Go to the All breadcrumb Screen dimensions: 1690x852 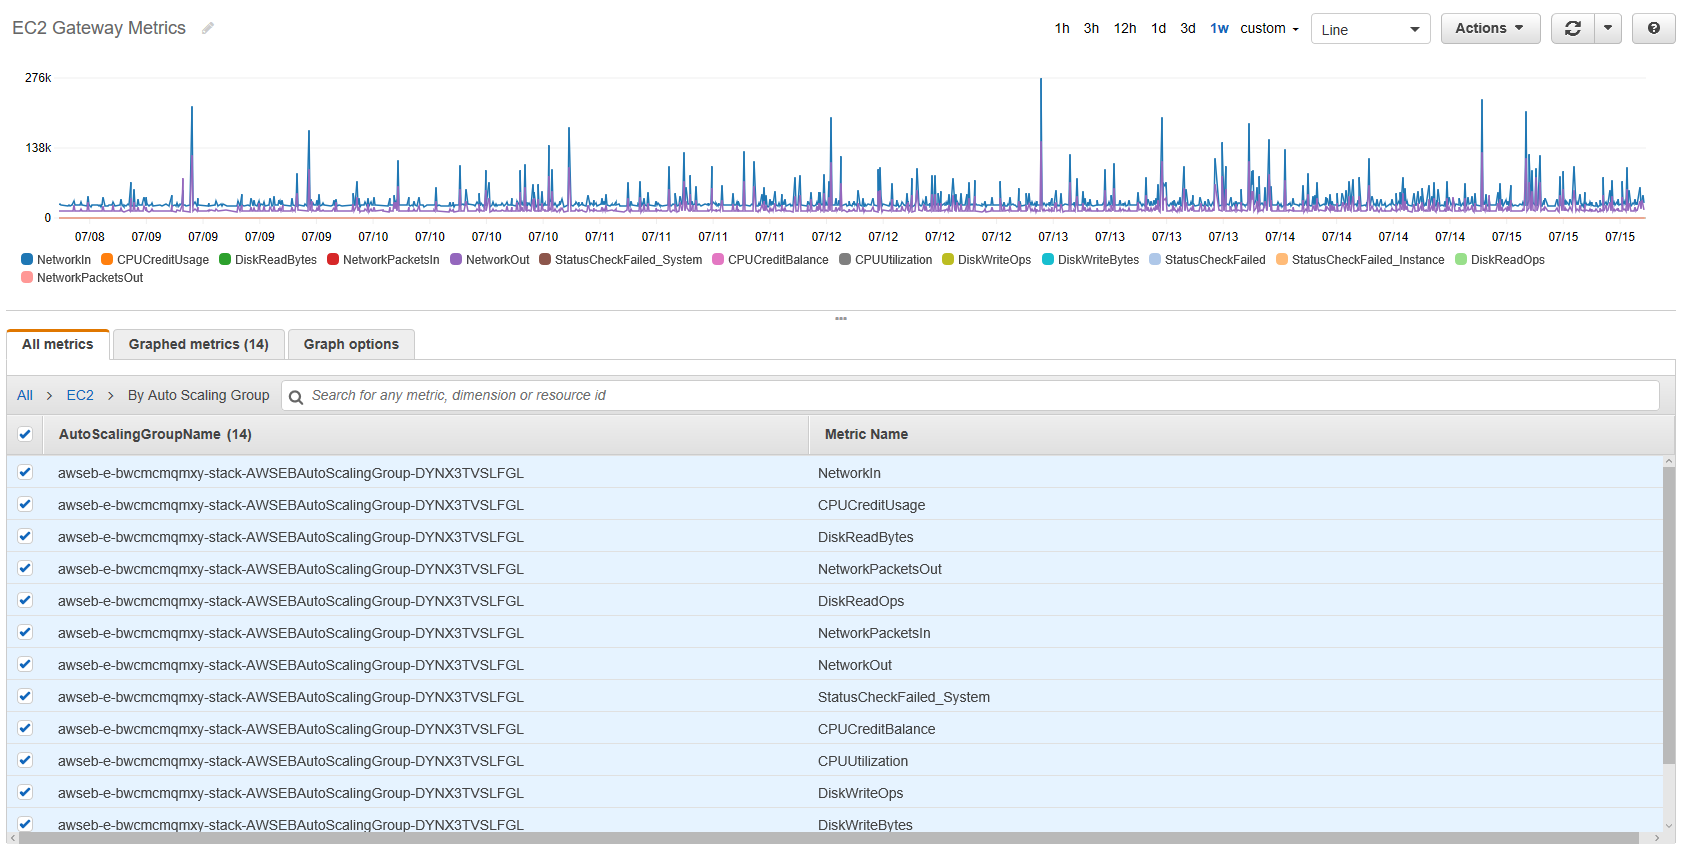pos(25,395)
